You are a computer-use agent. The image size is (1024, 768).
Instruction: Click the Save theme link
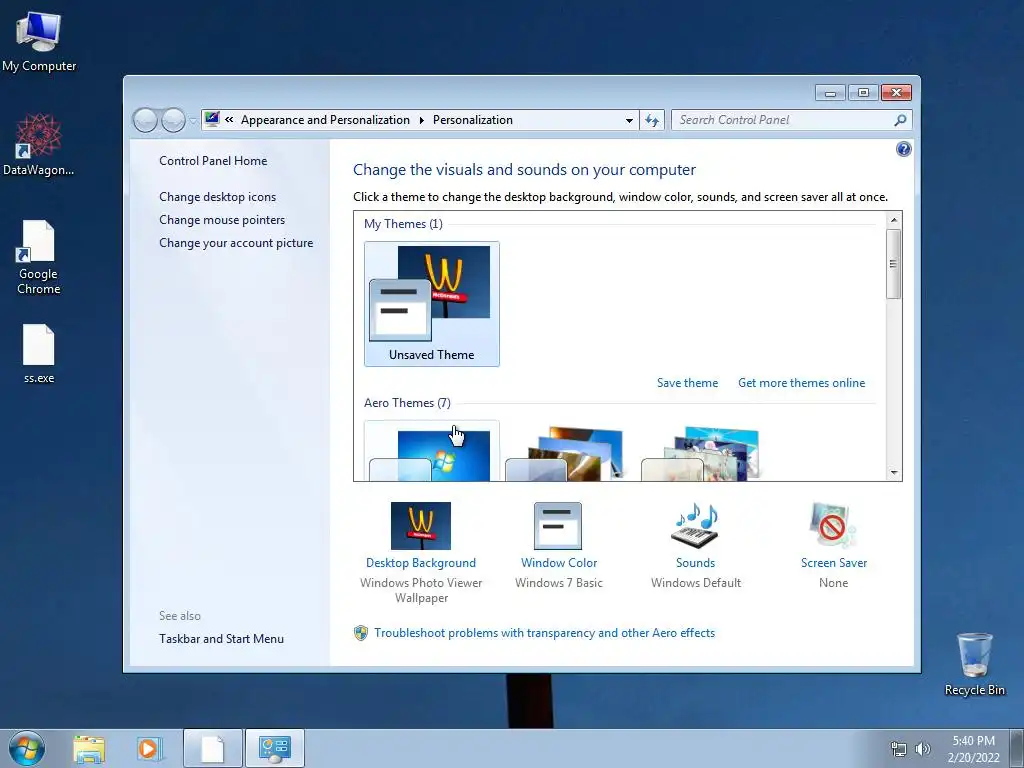687,383
